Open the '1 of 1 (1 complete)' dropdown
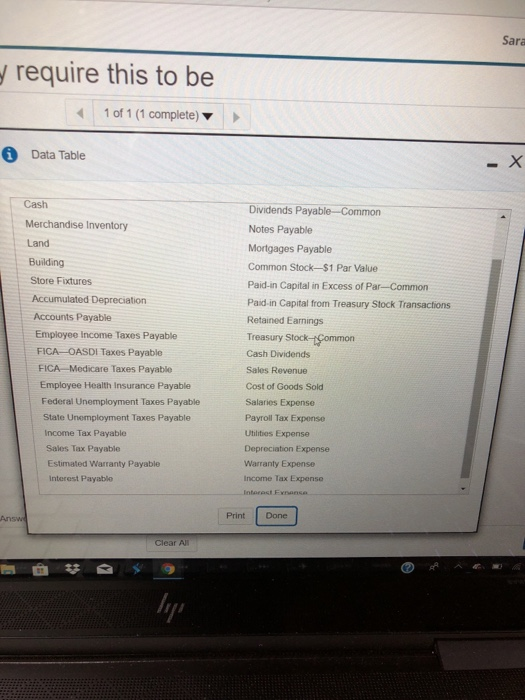This screenshot has width=525, height=700. point(158,115)
